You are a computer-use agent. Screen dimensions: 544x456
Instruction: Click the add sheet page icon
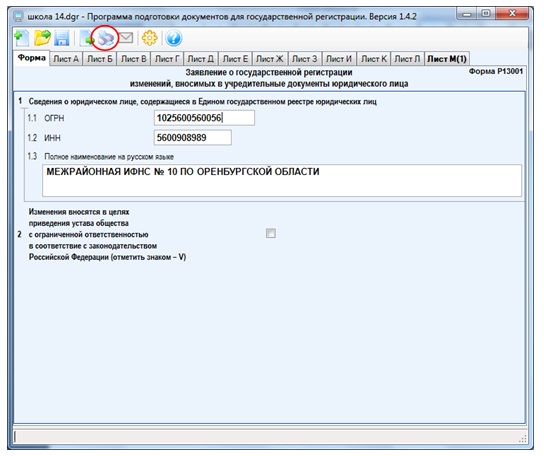86,38
